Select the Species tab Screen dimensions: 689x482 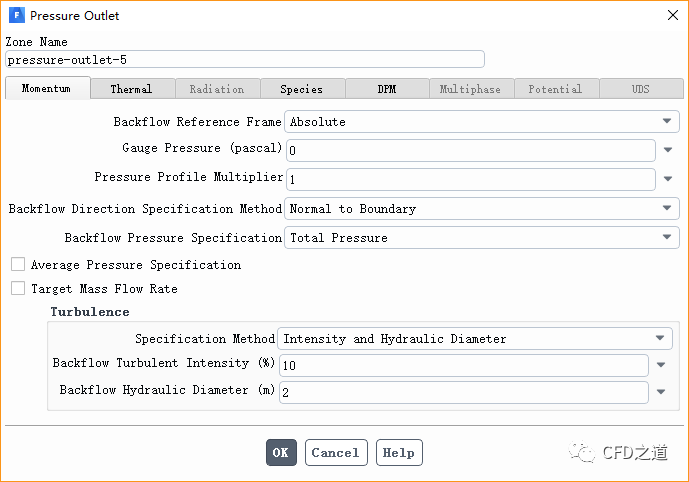(301, 89)
